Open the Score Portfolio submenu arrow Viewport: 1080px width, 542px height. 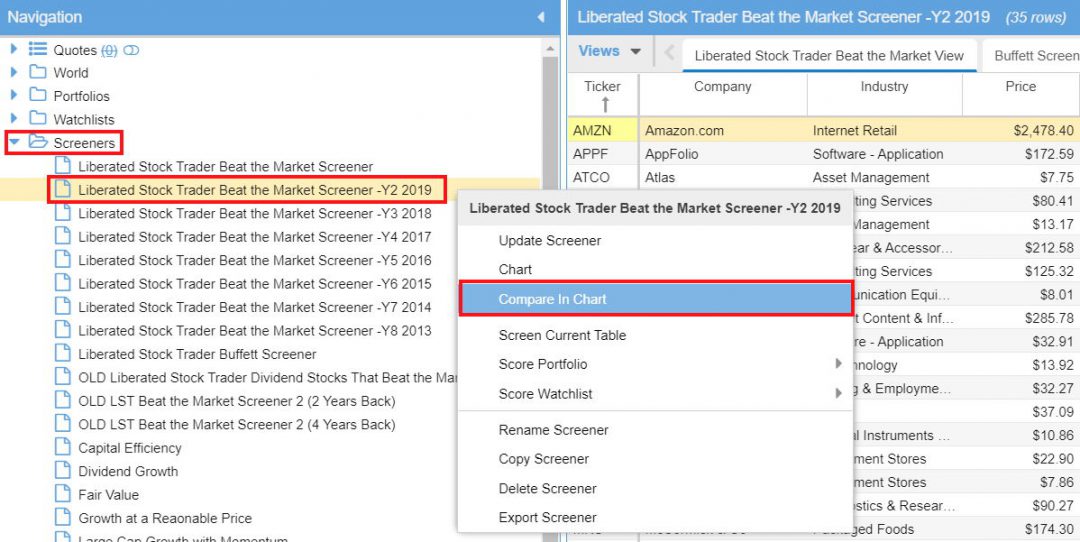(x=838, y=363)
